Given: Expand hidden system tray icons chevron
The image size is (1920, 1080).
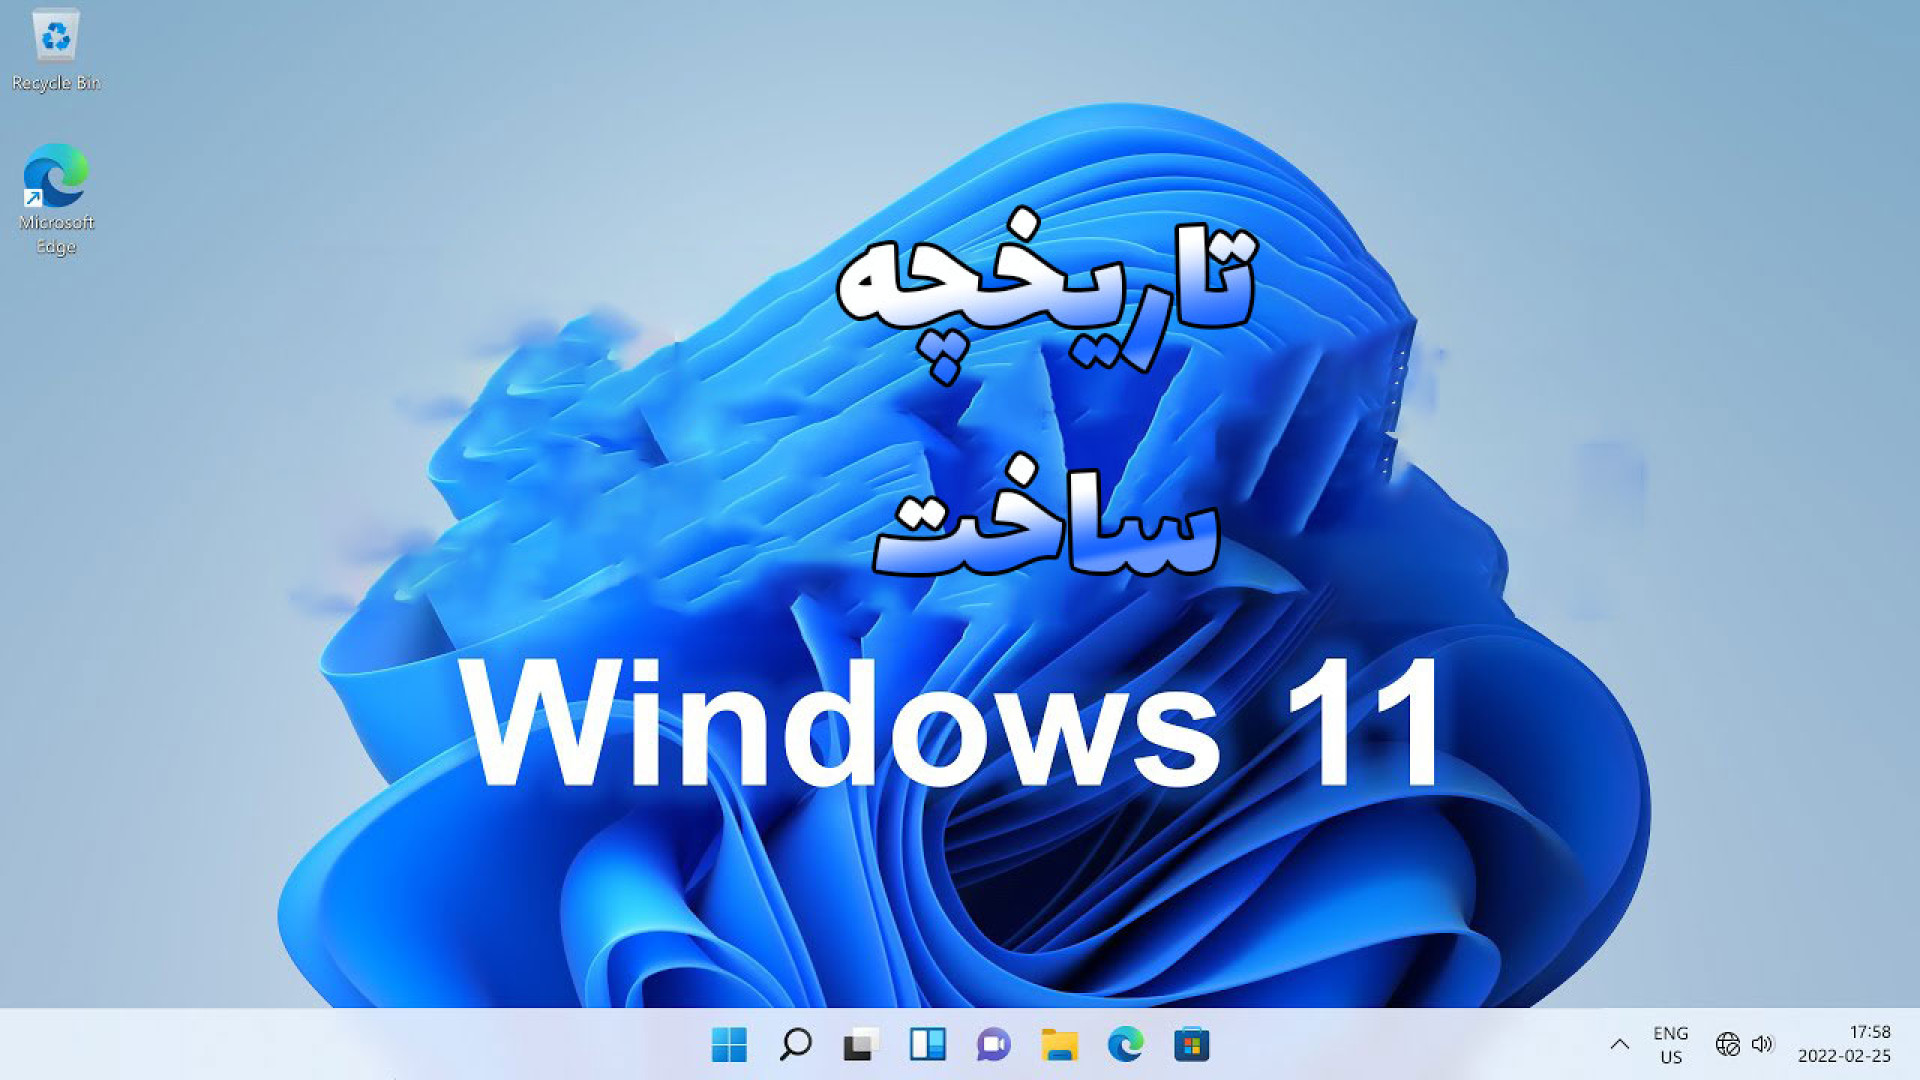Looking at the screenshot, I should (1620, 1045).
